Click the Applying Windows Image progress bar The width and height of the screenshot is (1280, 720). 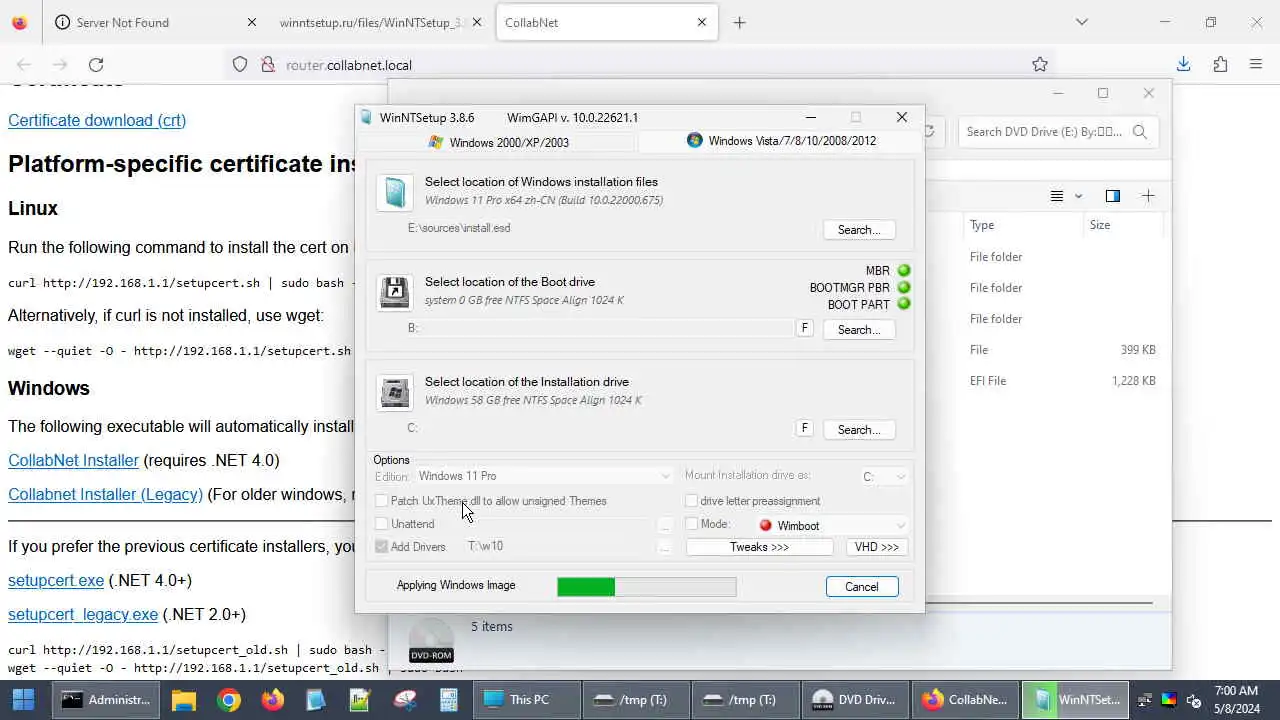point(647,587)
